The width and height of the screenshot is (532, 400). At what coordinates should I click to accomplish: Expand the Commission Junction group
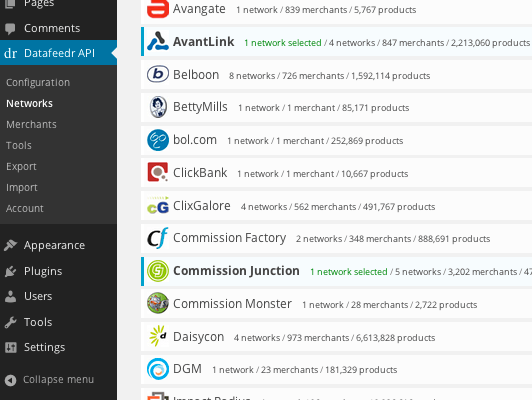coord(336,271)
